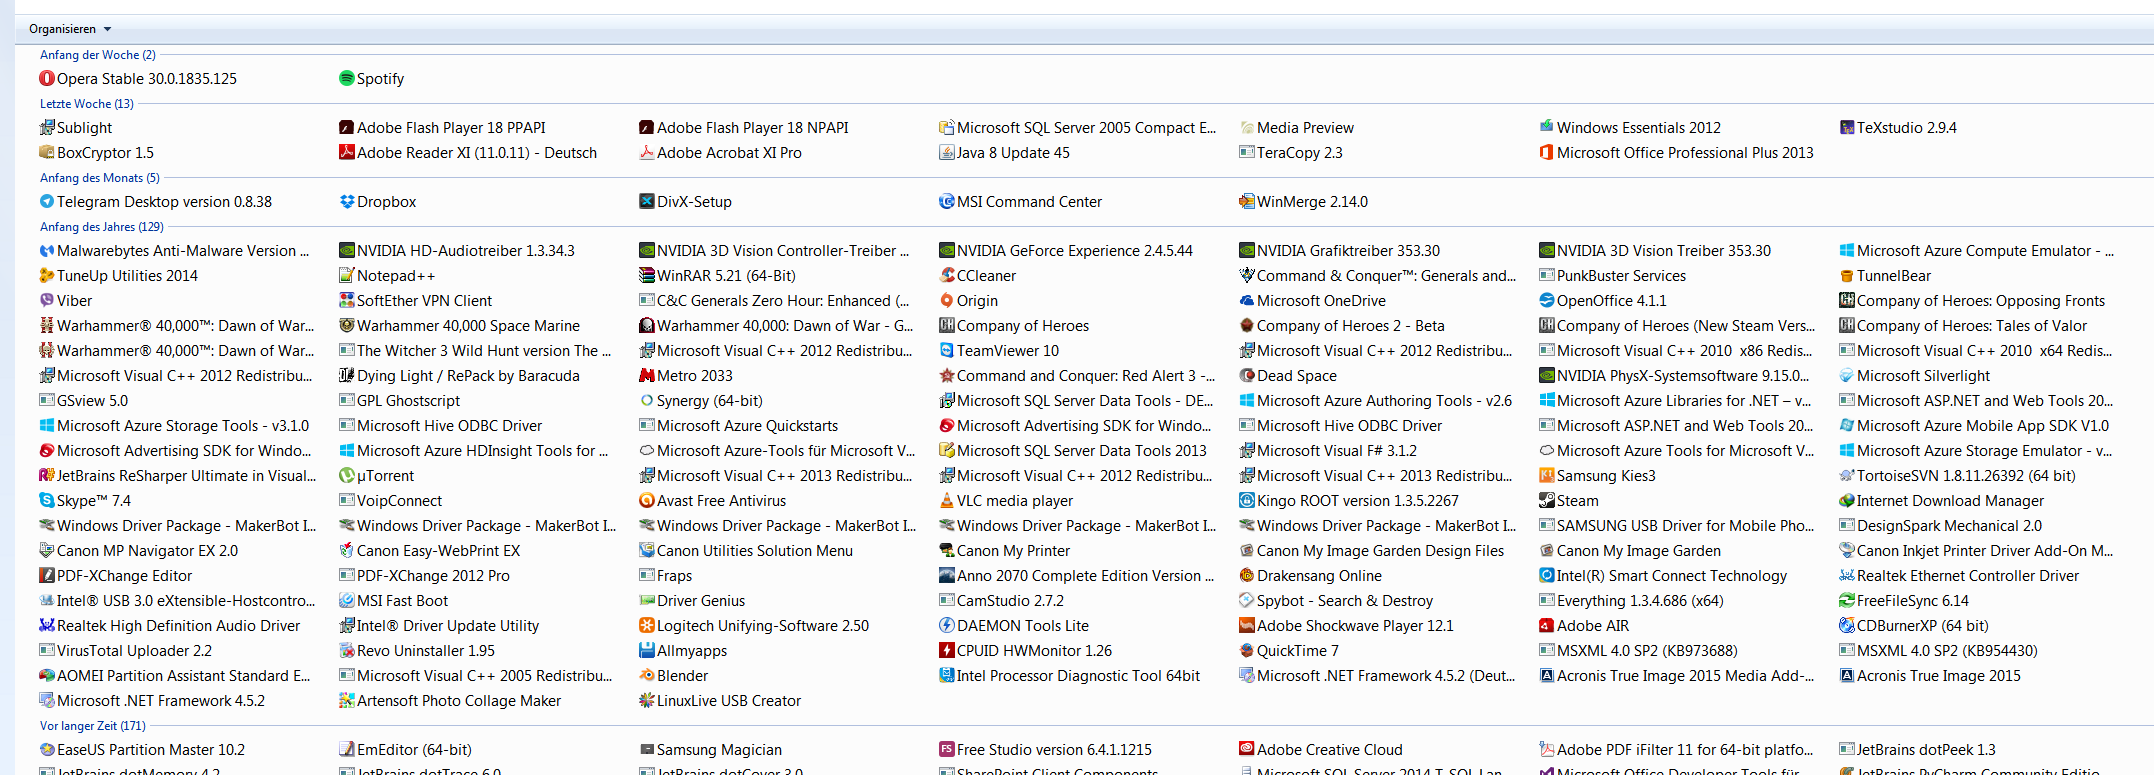This screenshot has width=2154, height=775.
Task: Select the Steam icon
Action: (x=1547, y=500)
